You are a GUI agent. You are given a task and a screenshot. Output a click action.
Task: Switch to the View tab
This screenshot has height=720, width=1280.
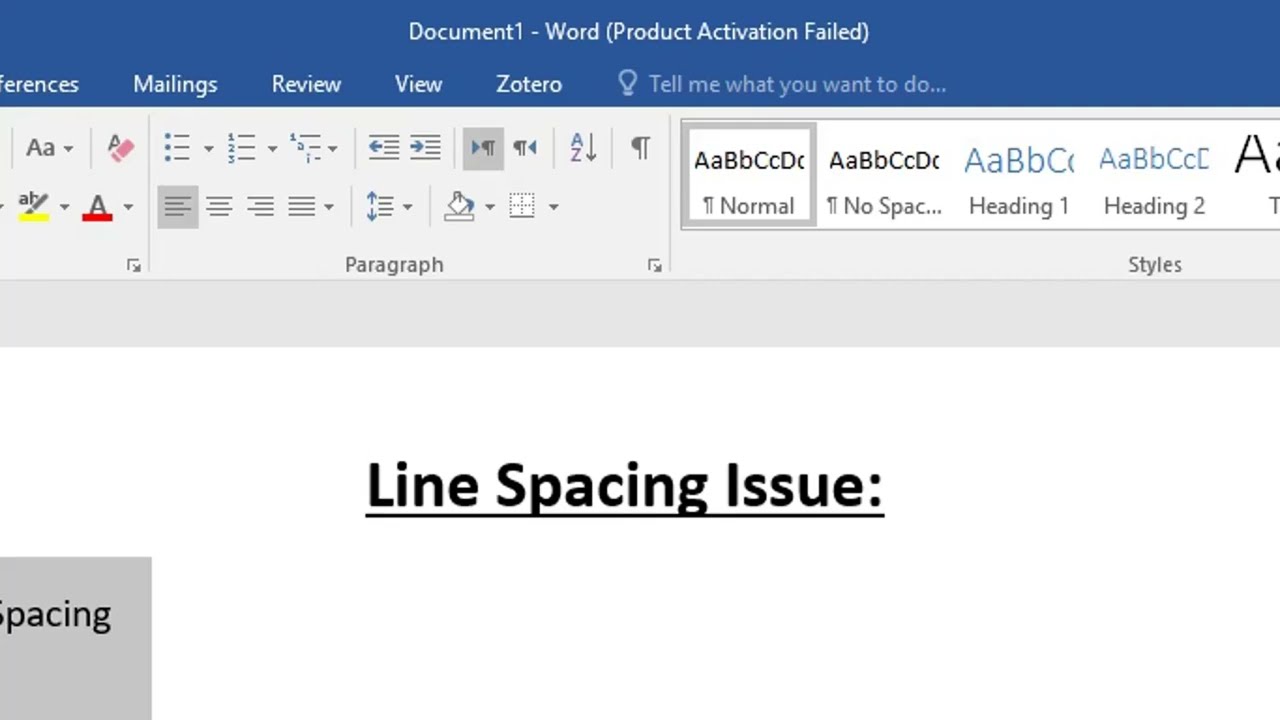(418, 84)
